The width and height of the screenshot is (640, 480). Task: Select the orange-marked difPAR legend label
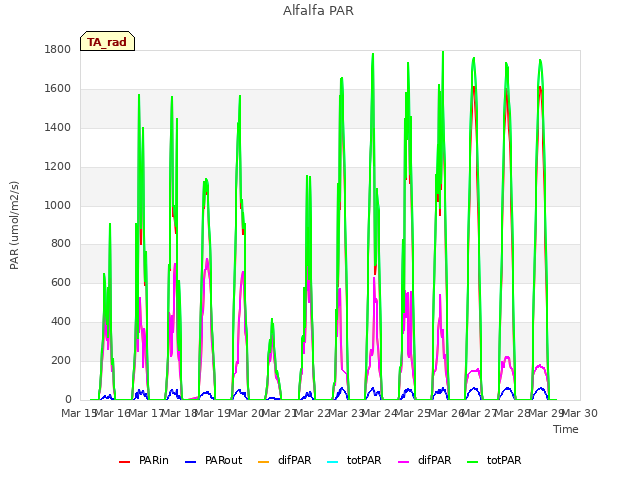click(295, 460)
